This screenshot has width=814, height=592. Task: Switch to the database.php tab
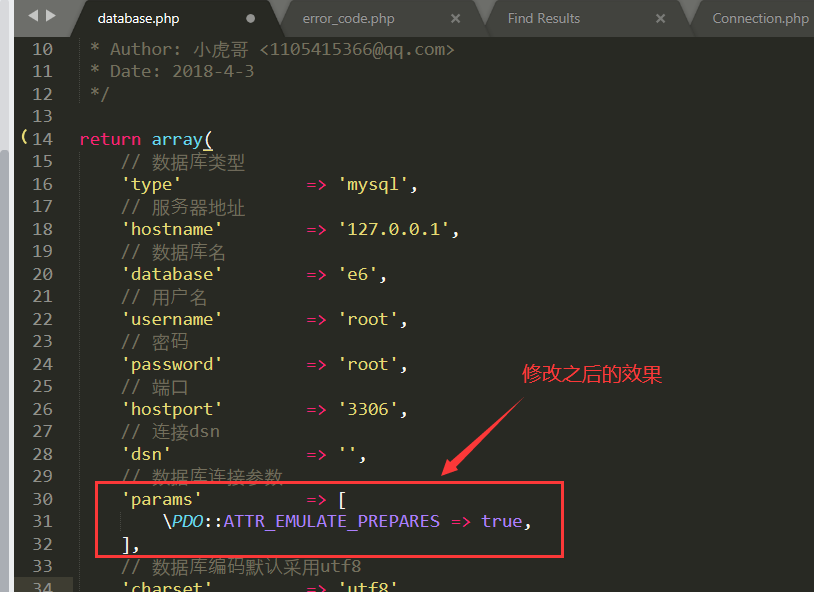pyautogui.click(x=138, y=19)
